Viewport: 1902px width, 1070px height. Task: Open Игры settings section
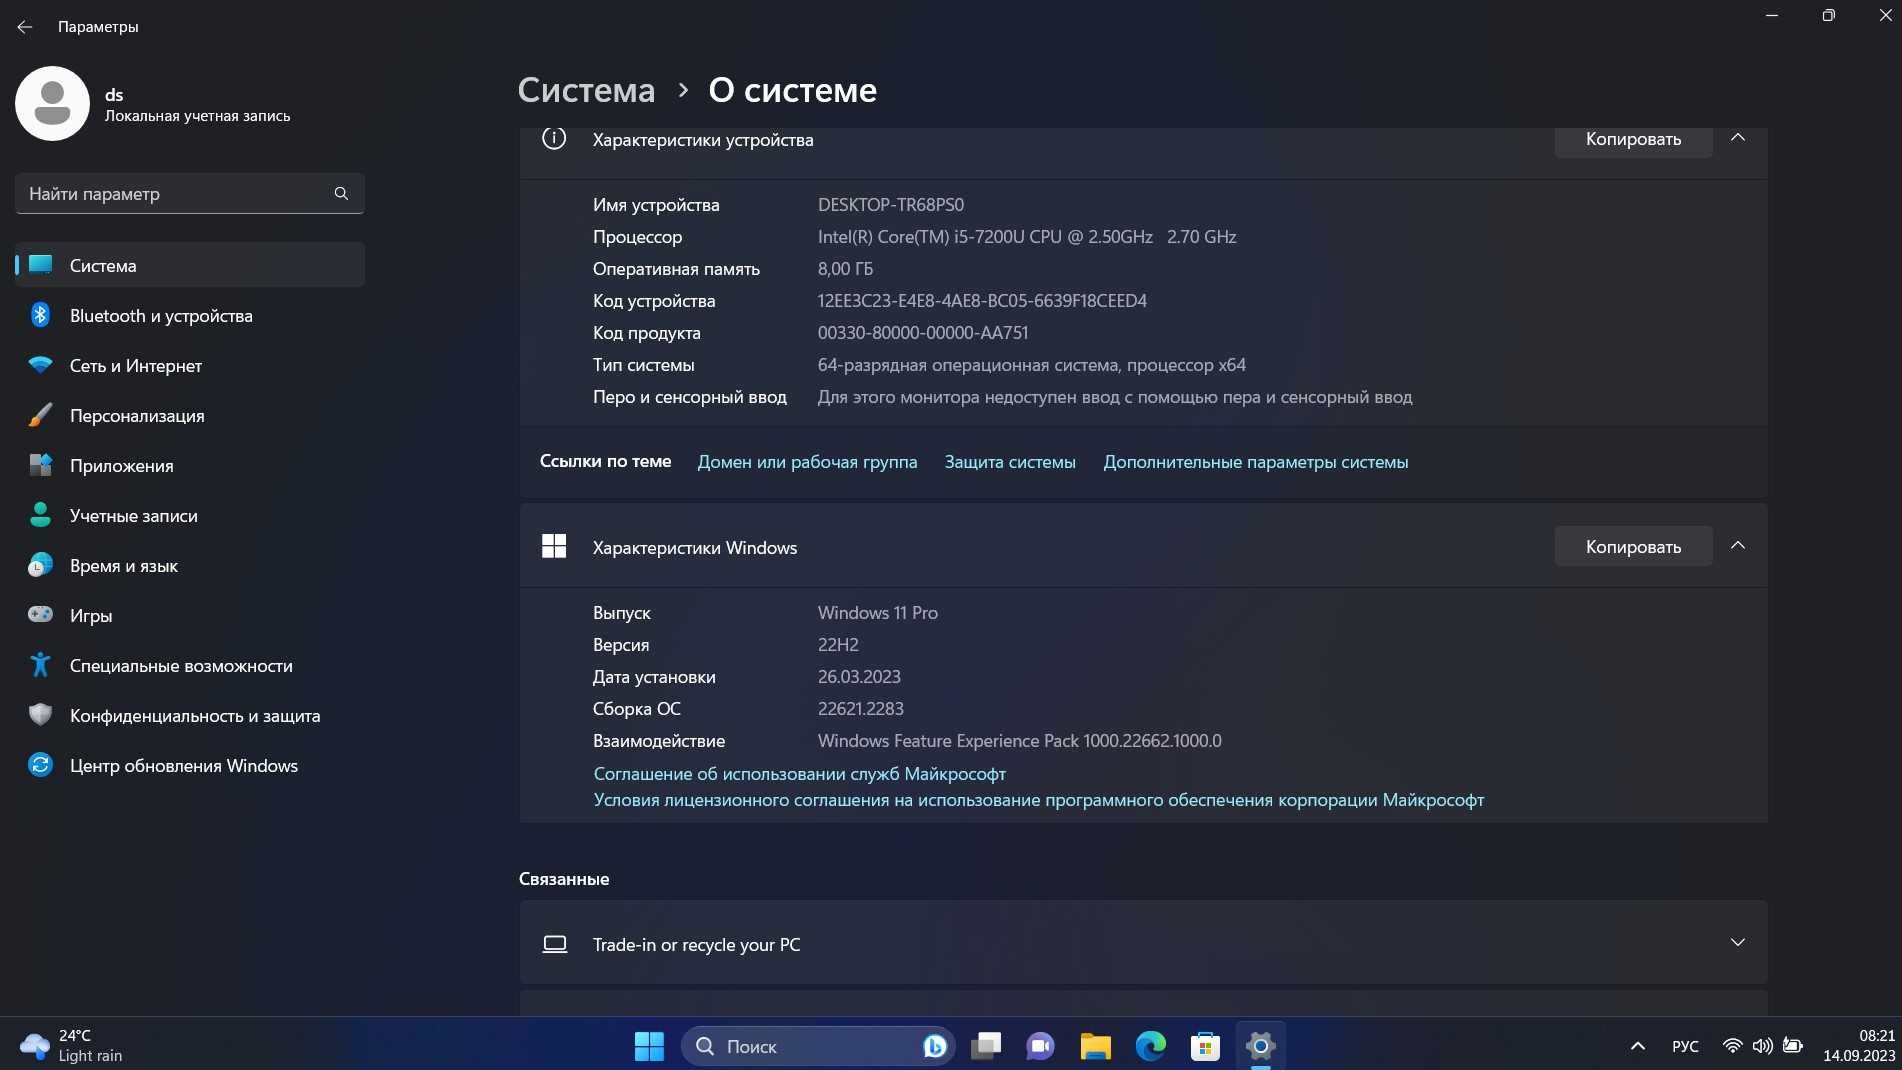[190, 615]
